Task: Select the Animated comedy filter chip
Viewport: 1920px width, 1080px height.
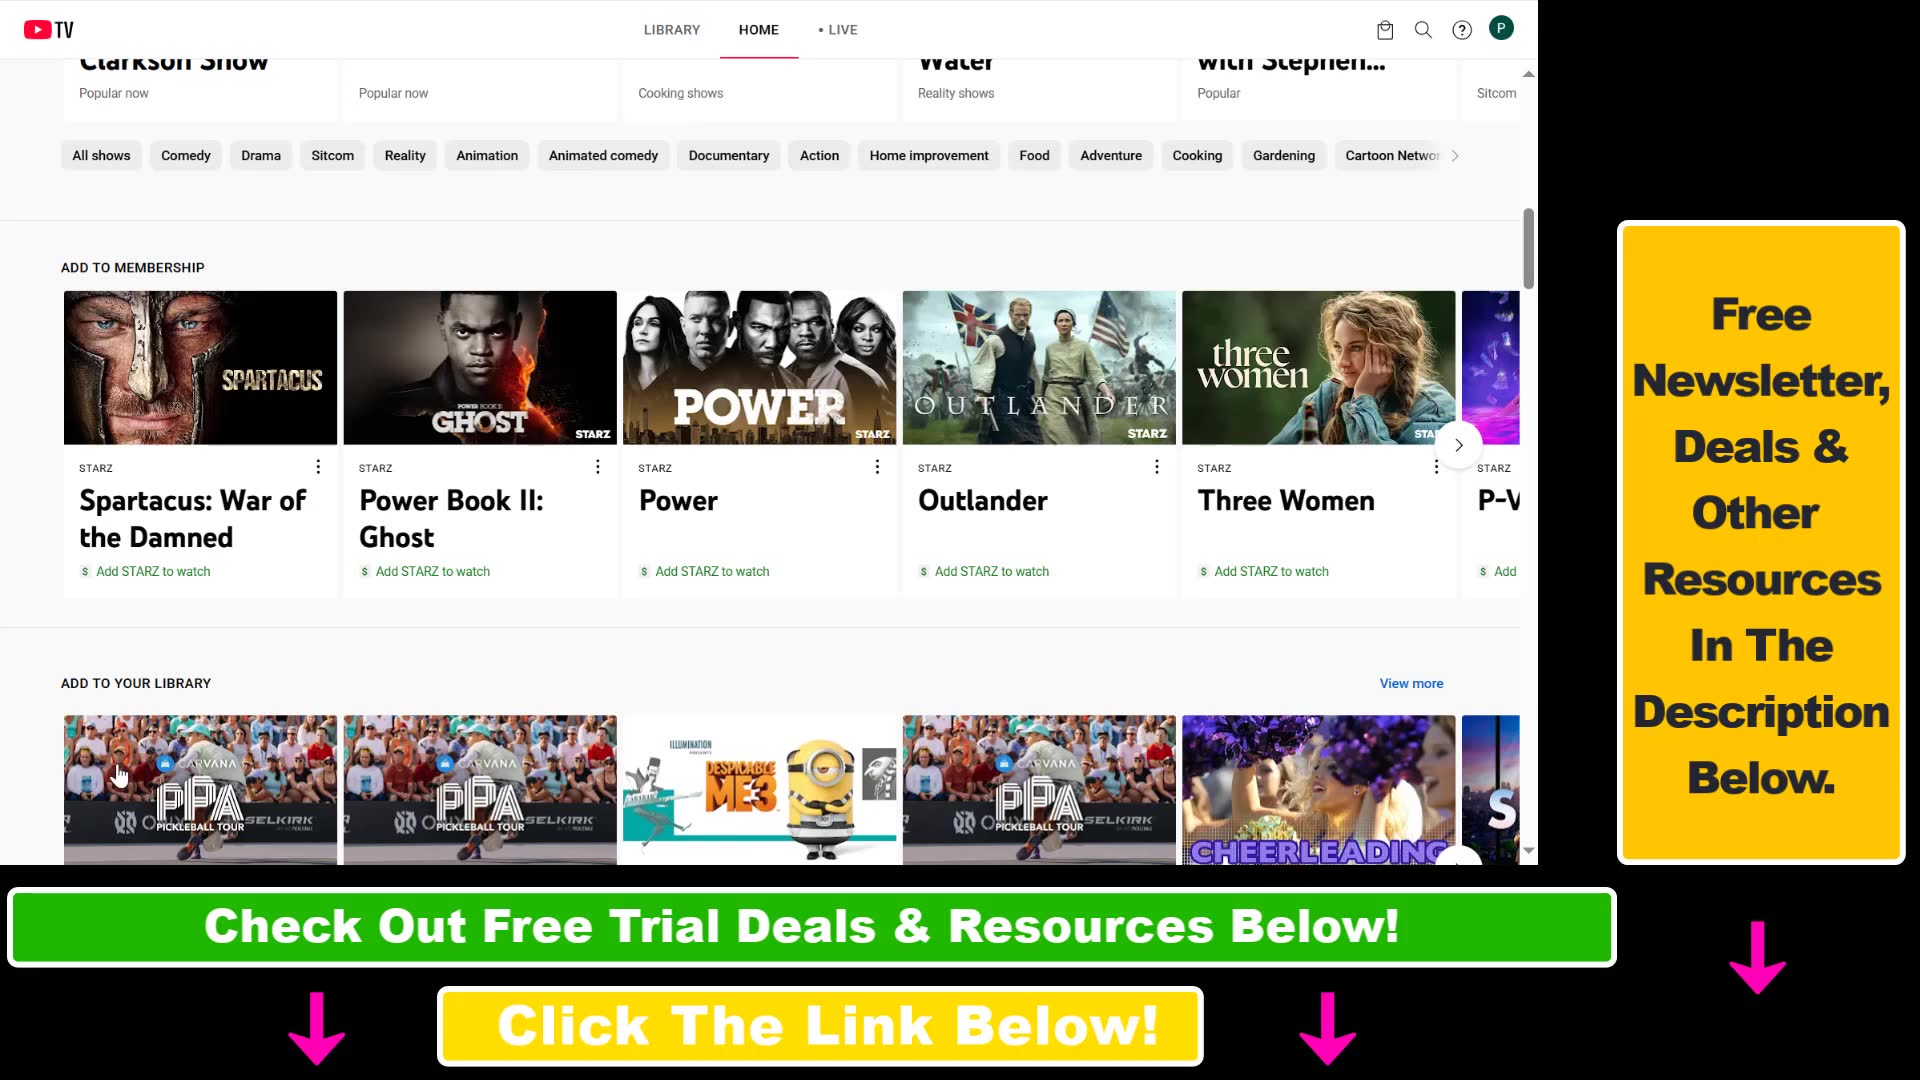Action: pos(603,155)
